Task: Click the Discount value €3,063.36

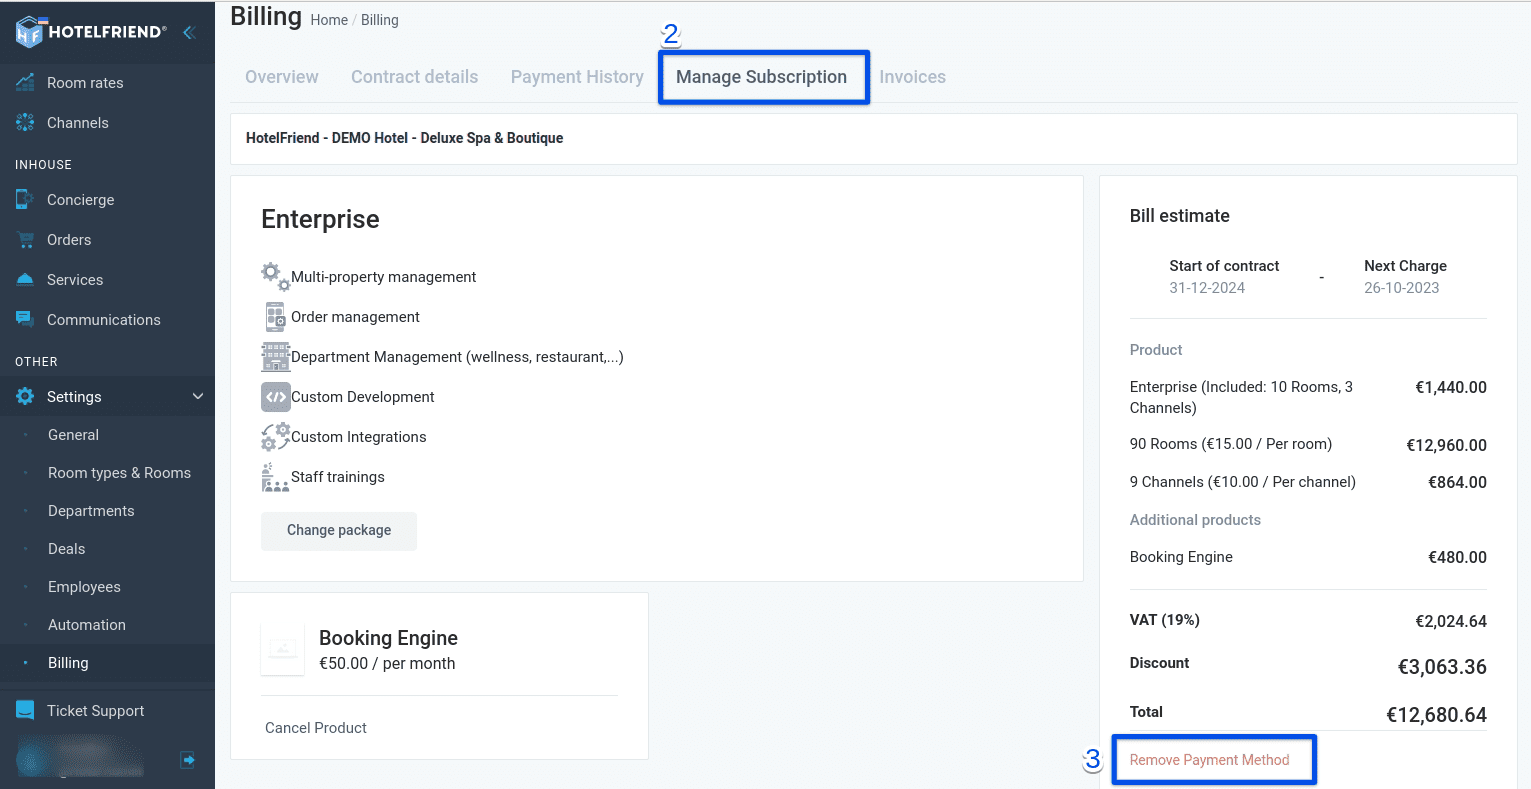Action: pos(1442,667)
